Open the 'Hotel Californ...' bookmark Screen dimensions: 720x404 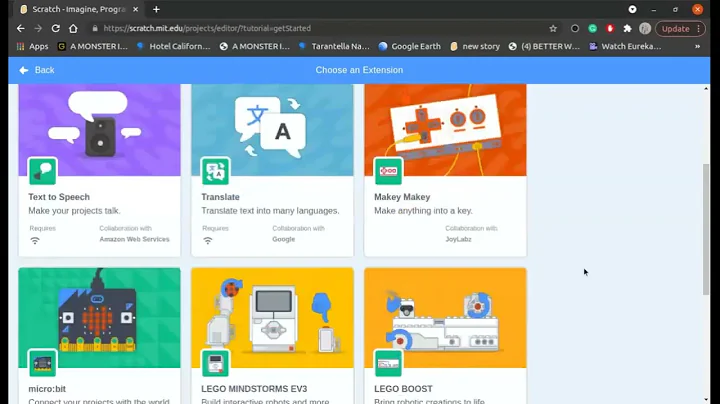(174, 46)
